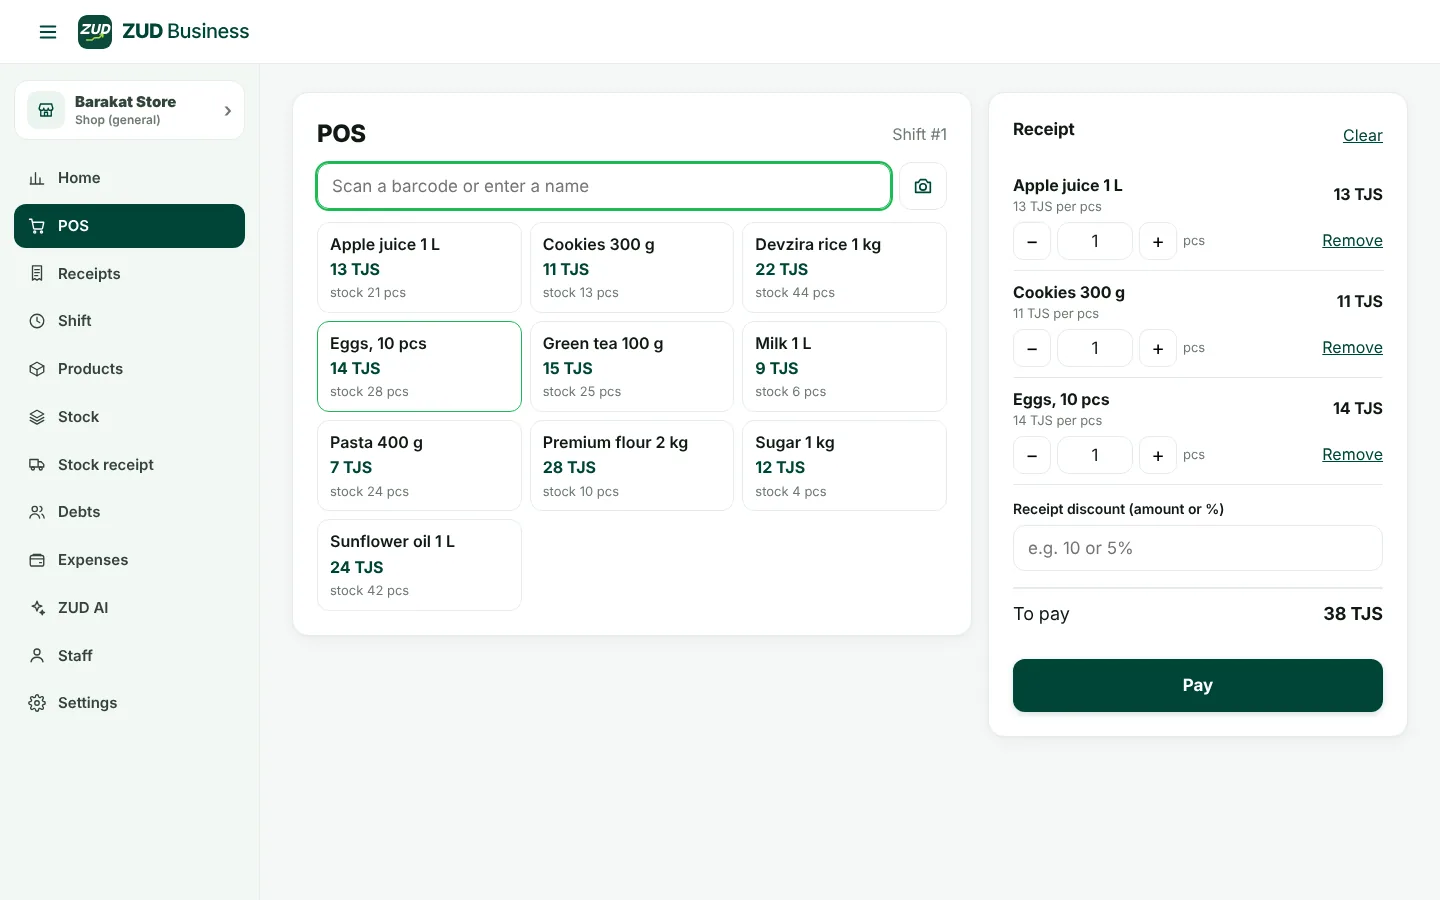Select POS in the sidebar

[x=129, y=226]
